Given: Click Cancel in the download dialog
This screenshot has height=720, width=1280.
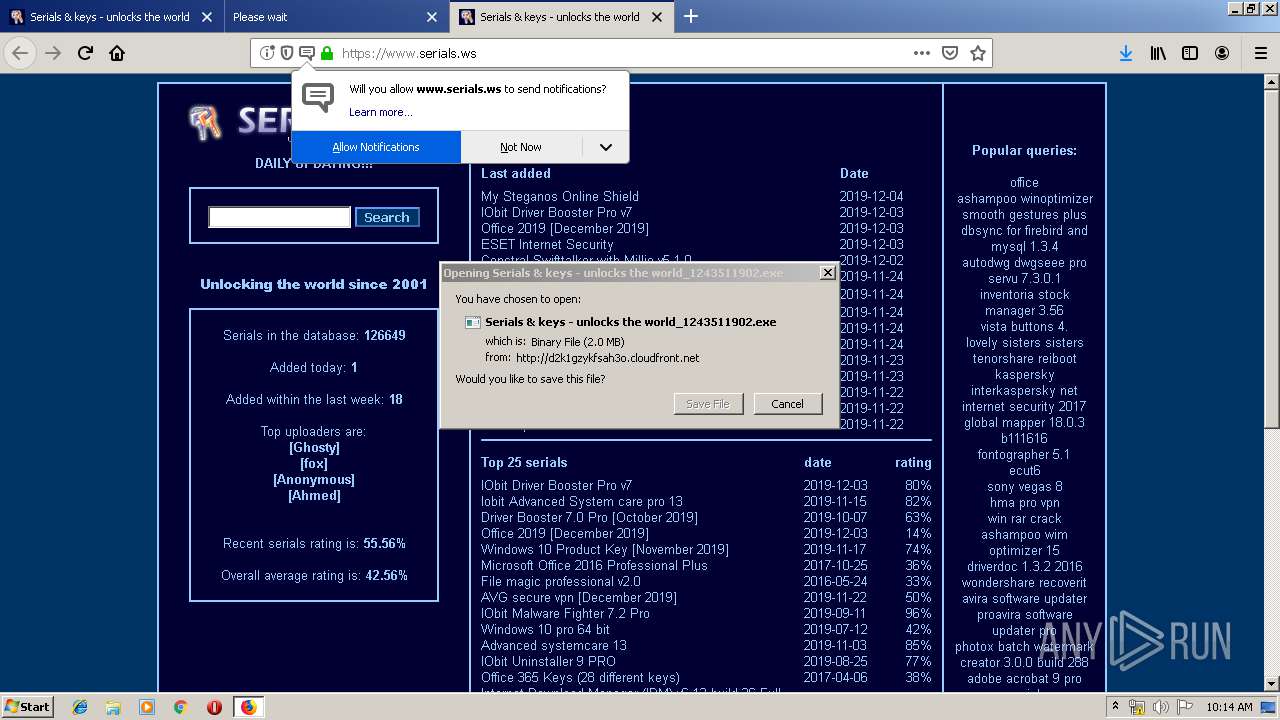Looking at the screenshot, I should 787,404.
